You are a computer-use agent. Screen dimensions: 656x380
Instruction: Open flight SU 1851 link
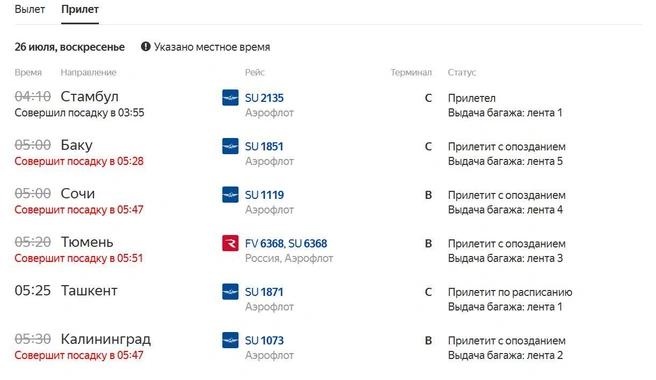click(264, 146)
